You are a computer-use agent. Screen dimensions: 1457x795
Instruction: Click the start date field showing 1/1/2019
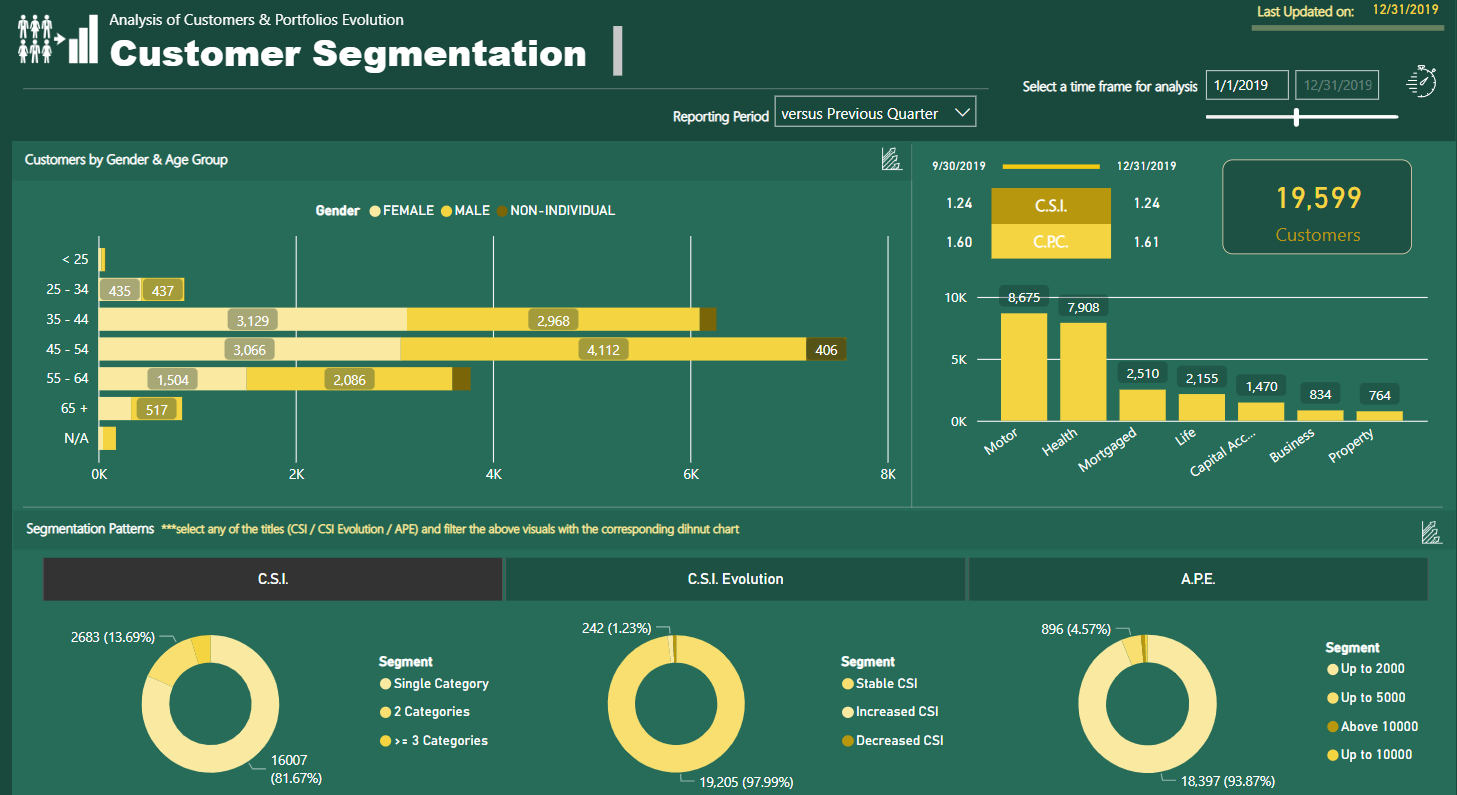1246,86
